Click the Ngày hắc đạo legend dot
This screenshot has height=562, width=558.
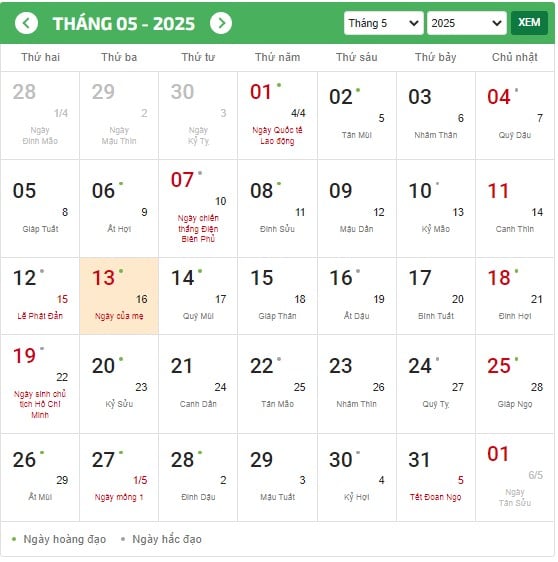pos(123,539)
